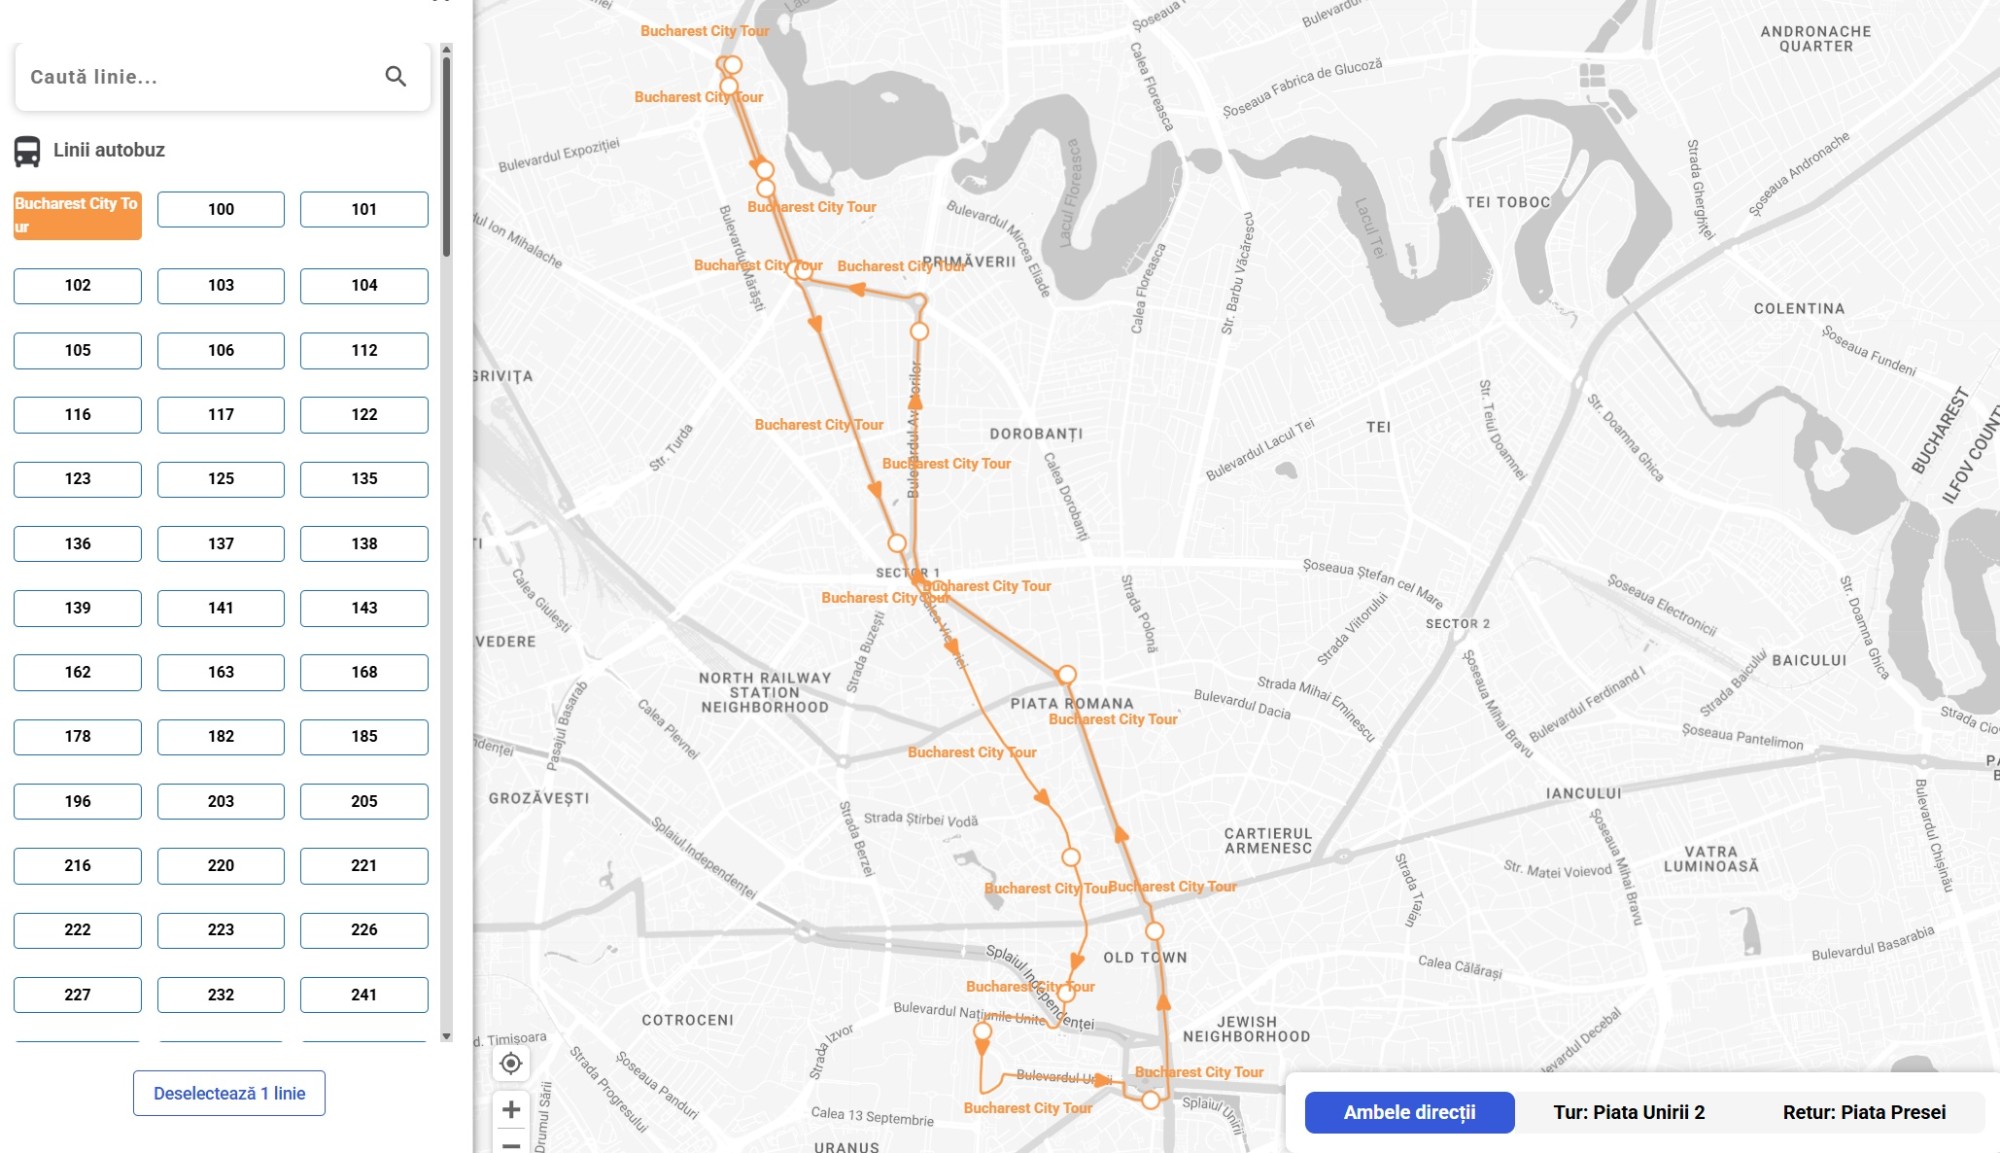This screenshot has height=1153, width=2000.
Task: Click the locate-me crosshair map icon
Action: click(511, 1063)
